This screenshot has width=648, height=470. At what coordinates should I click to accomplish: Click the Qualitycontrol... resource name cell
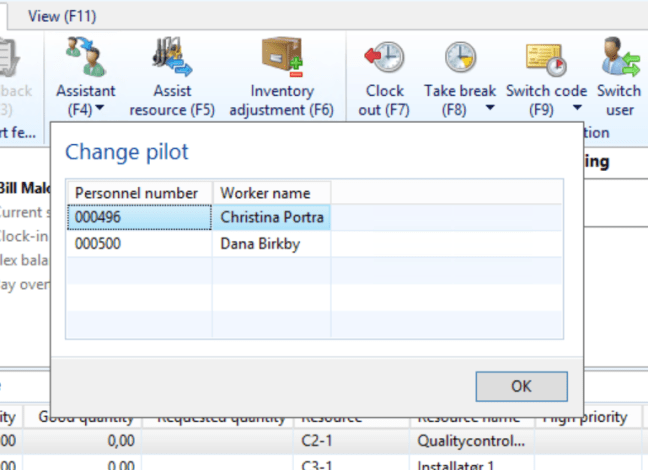472,441
